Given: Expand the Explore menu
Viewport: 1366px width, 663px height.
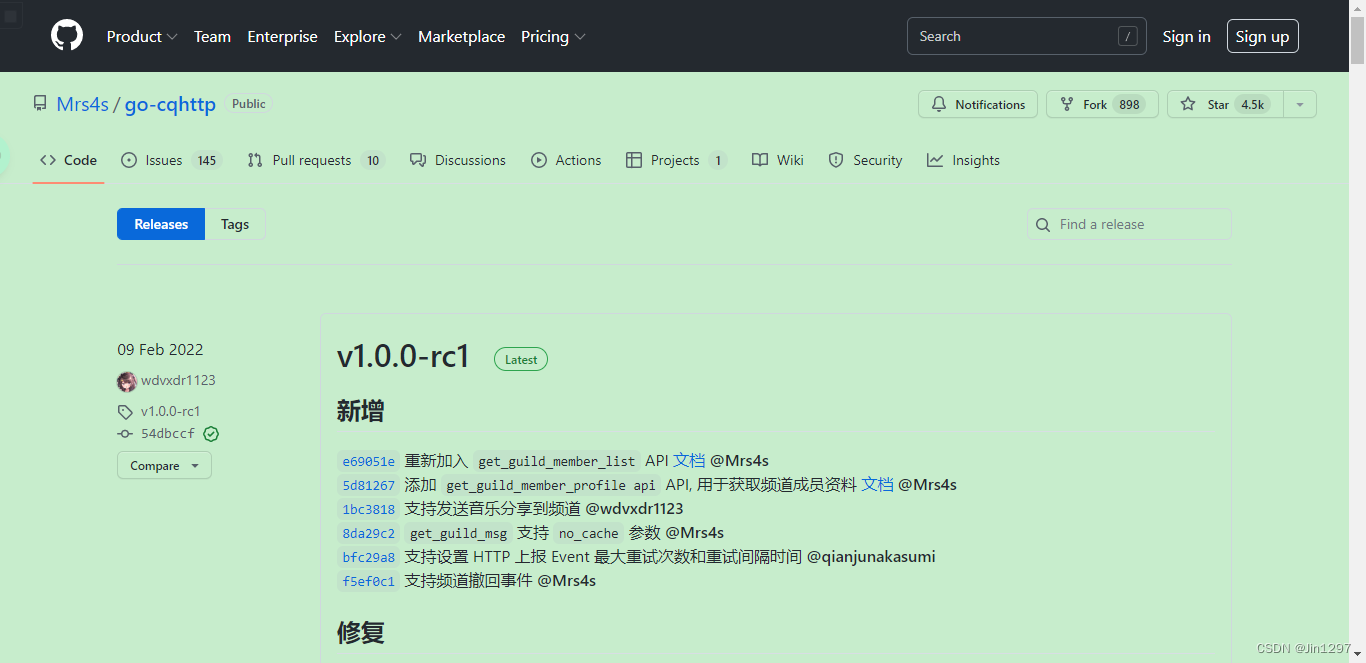Looking at the screenshot, I should click(368, 36).
